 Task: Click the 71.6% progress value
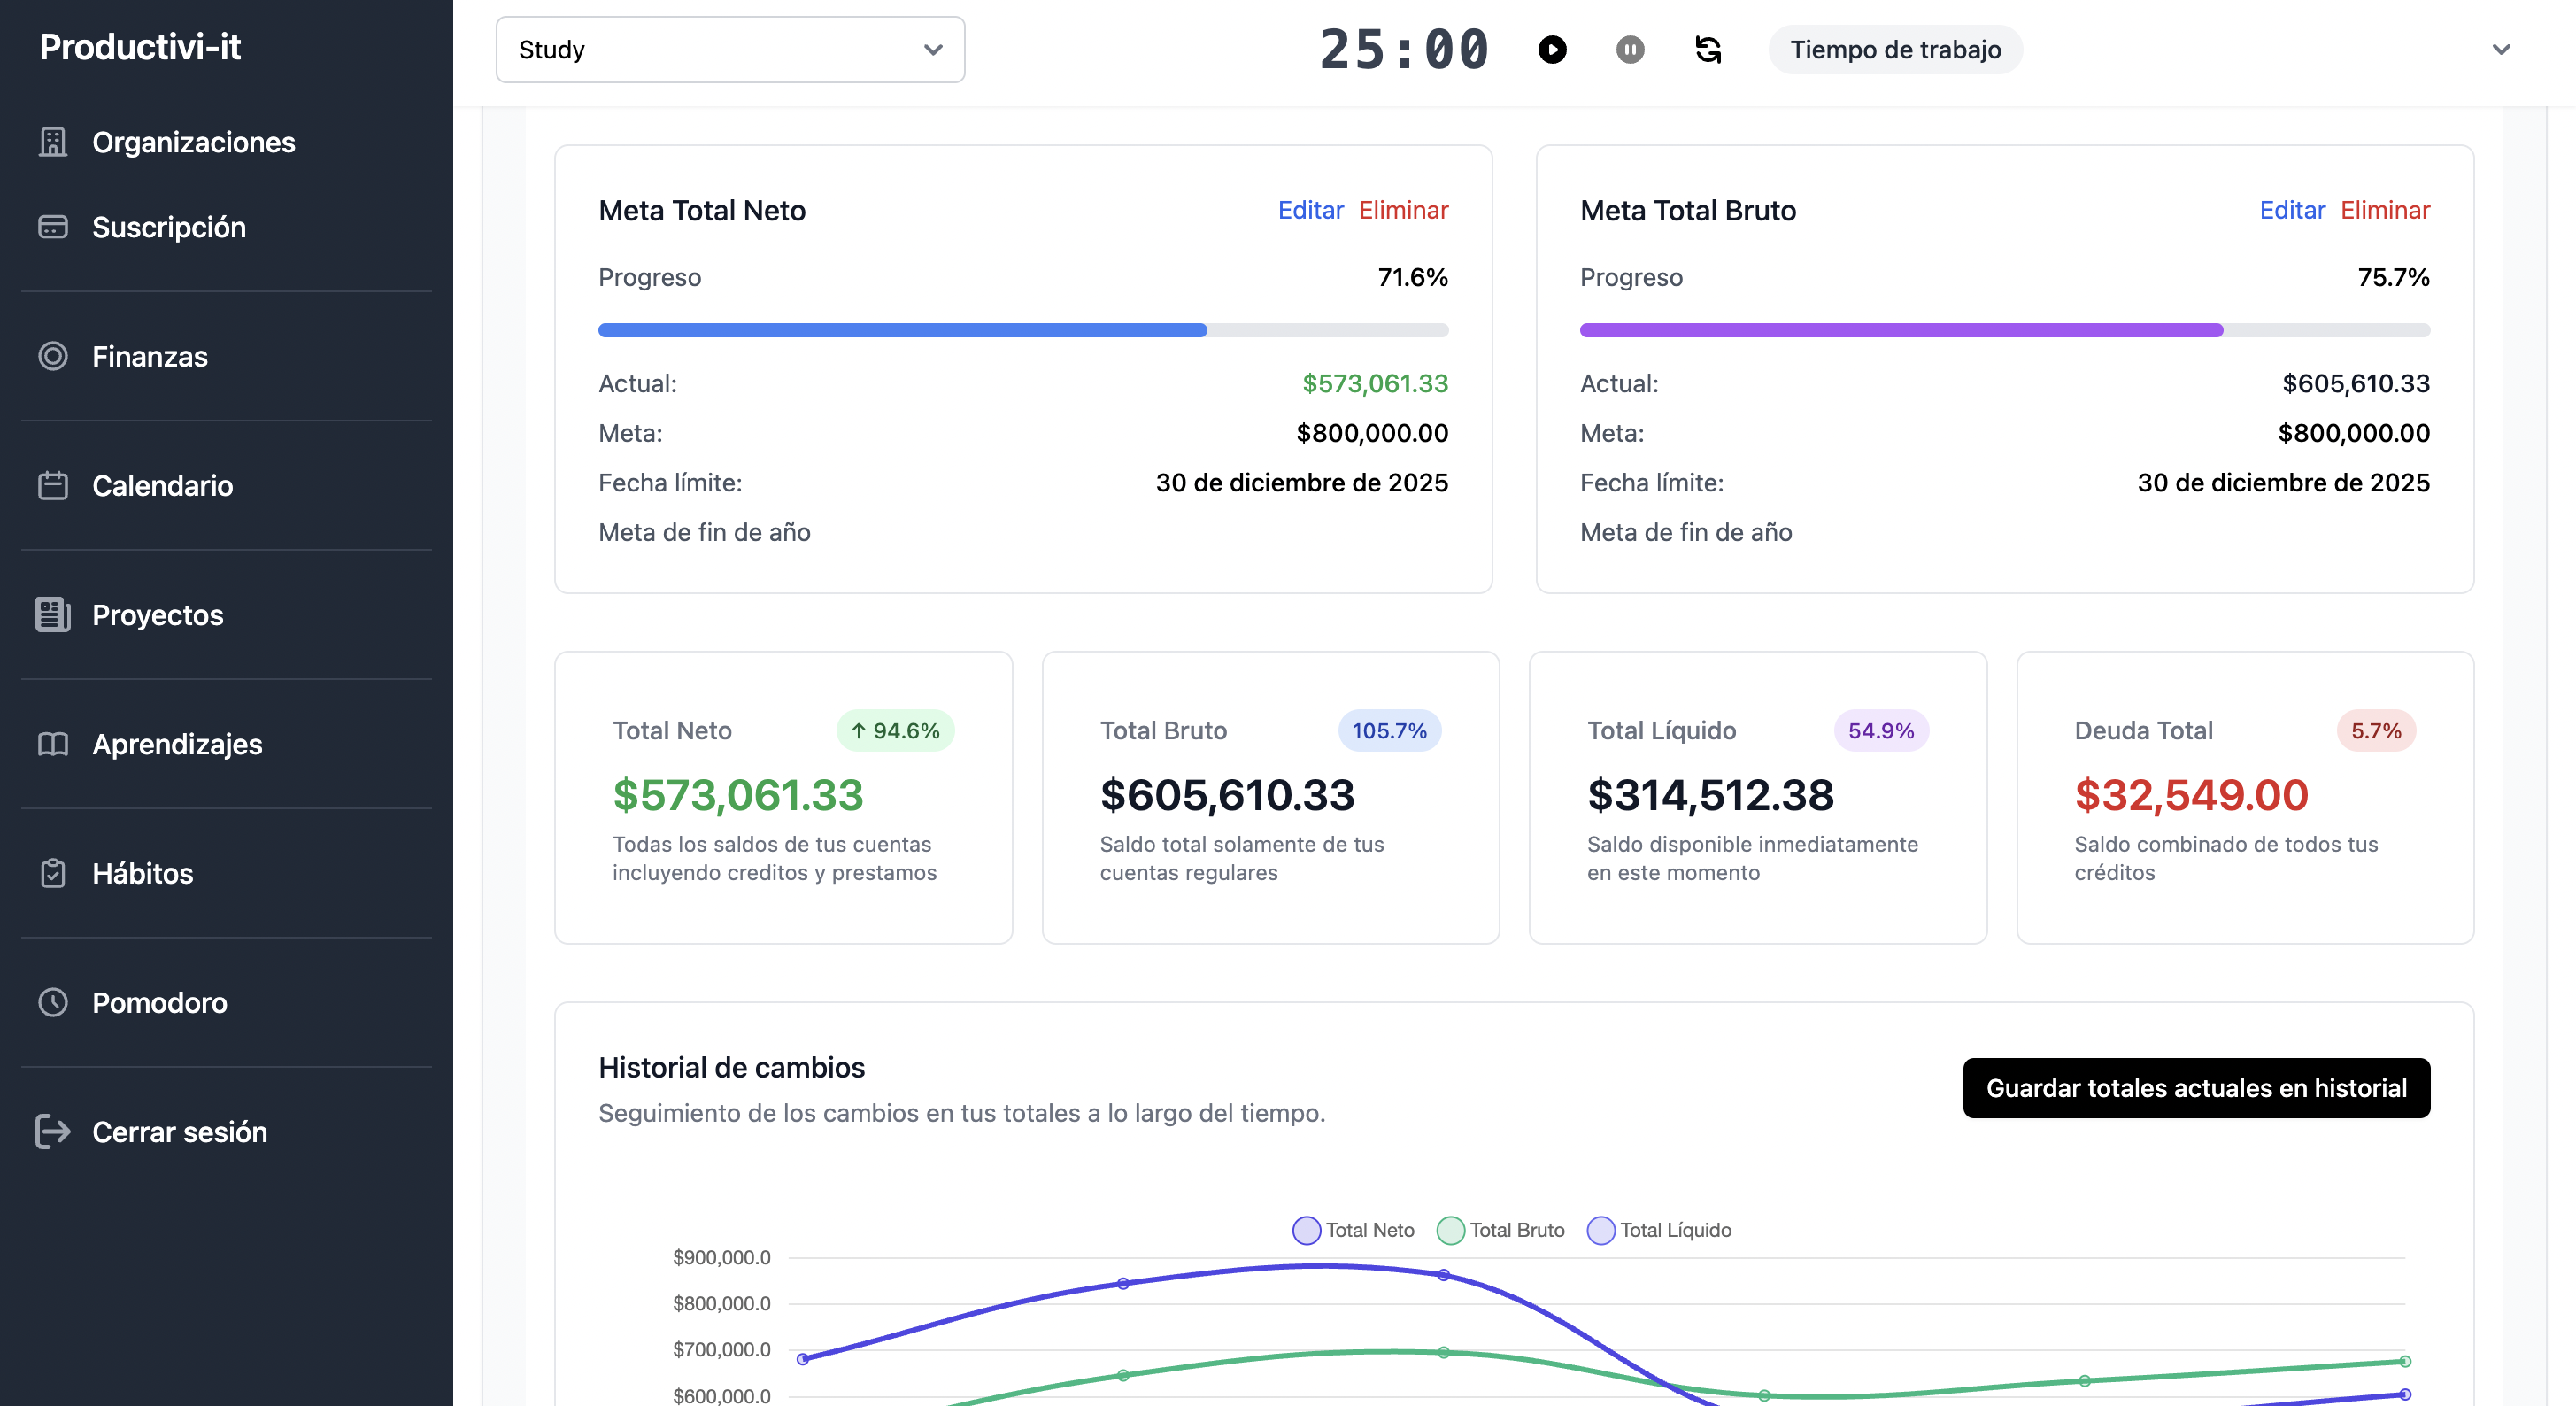pos(1412,277)
